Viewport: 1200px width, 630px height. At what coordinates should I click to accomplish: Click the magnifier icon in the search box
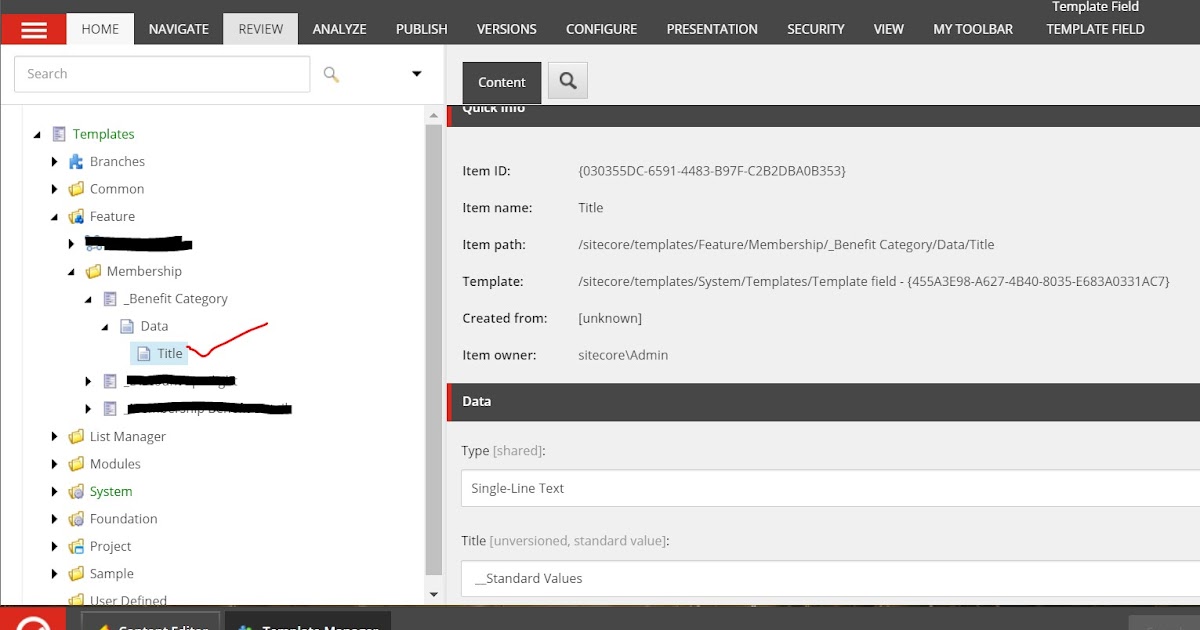331,74
